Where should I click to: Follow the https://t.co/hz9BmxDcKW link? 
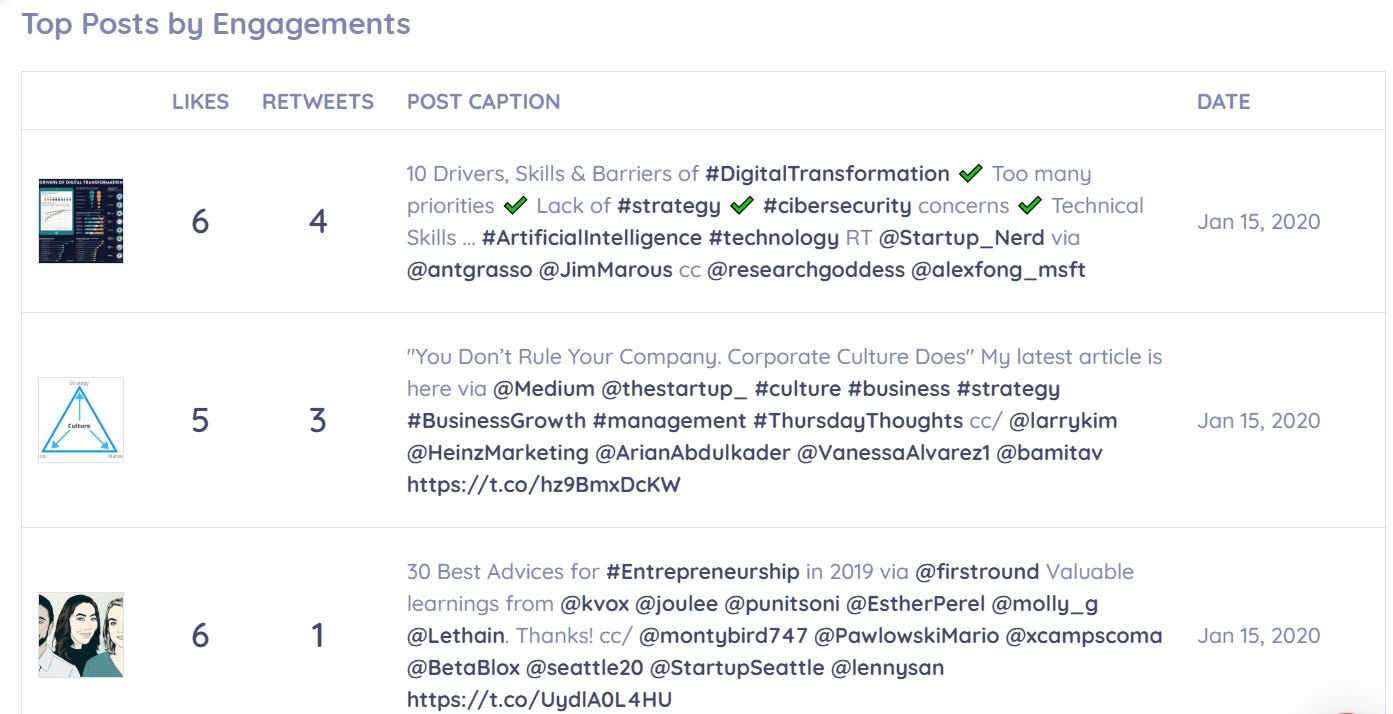(x=544, y=485)
